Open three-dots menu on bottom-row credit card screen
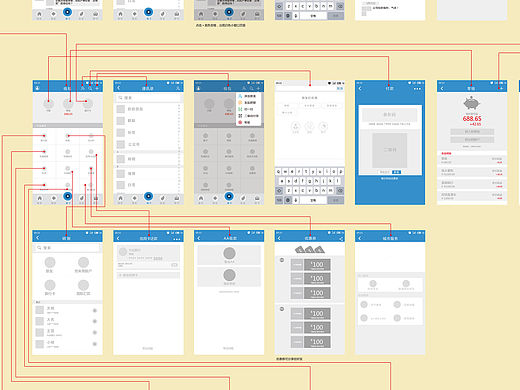Image resolution: width=520 pixels, height=390 pixels. [177, 239]
